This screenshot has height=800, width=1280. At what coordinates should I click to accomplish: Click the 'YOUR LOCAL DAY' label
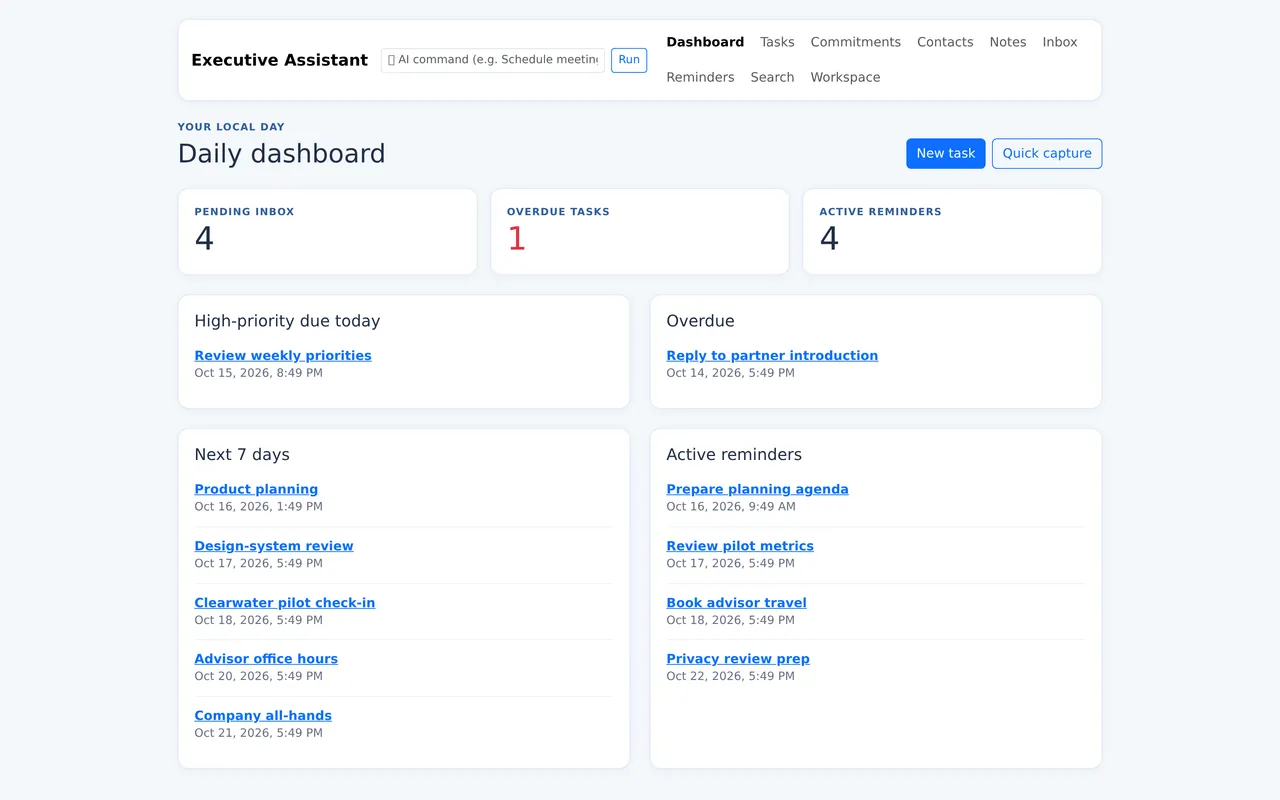[x=231, y=127]
